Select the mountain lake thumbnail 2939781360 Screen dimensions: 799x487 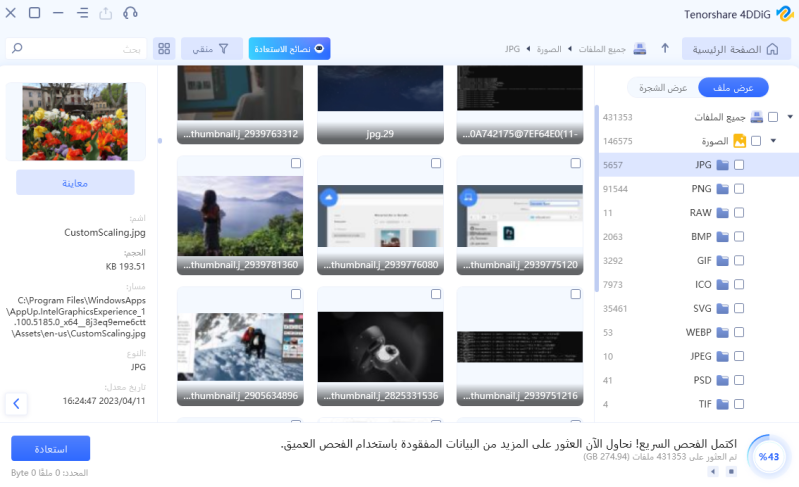[x=240, y=215]
